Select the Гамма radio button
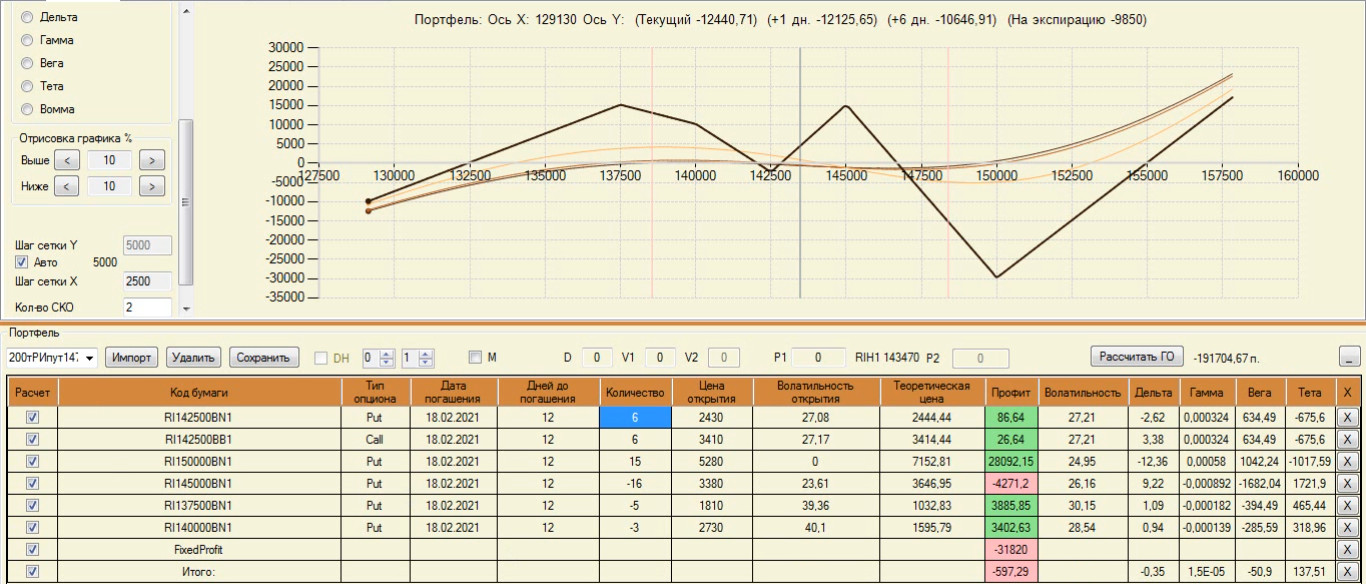This screenshot has height=584, width=1366. [27, 40]
